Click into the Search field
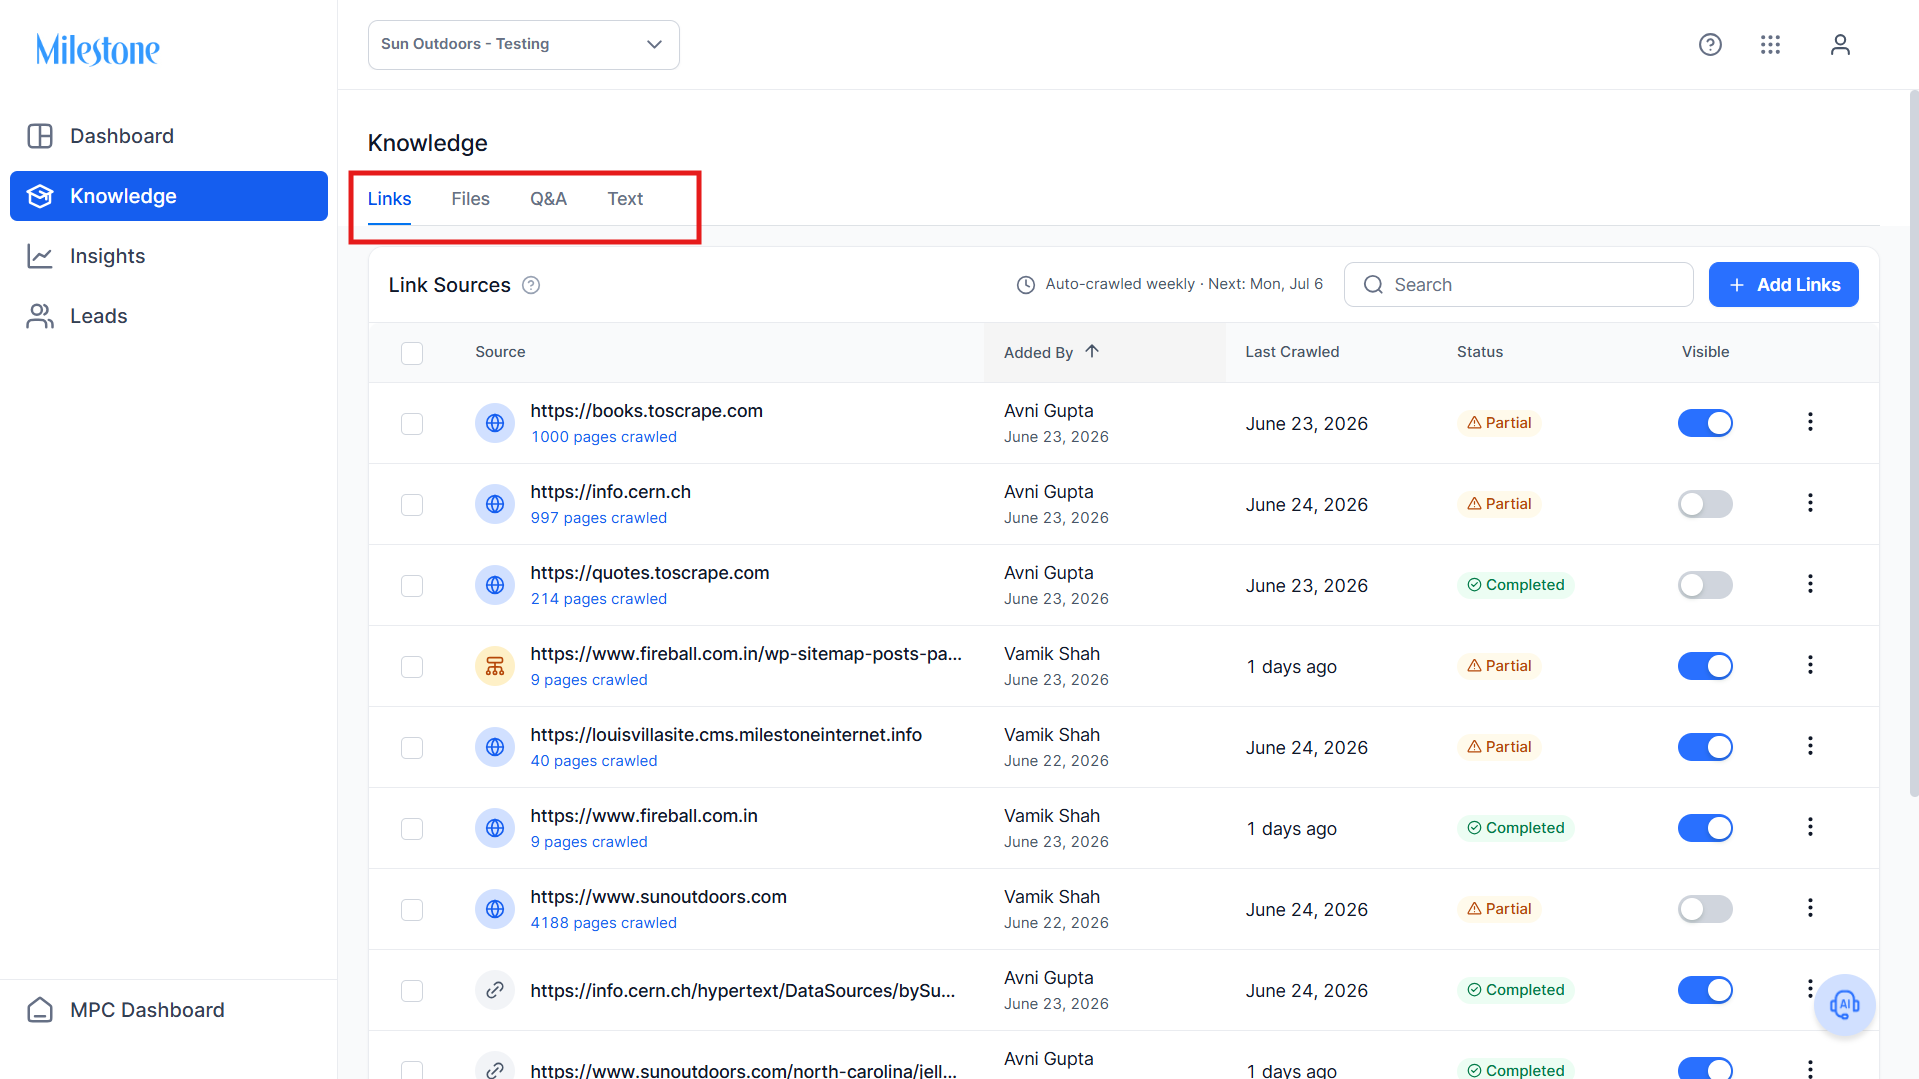 point(1518,285)
